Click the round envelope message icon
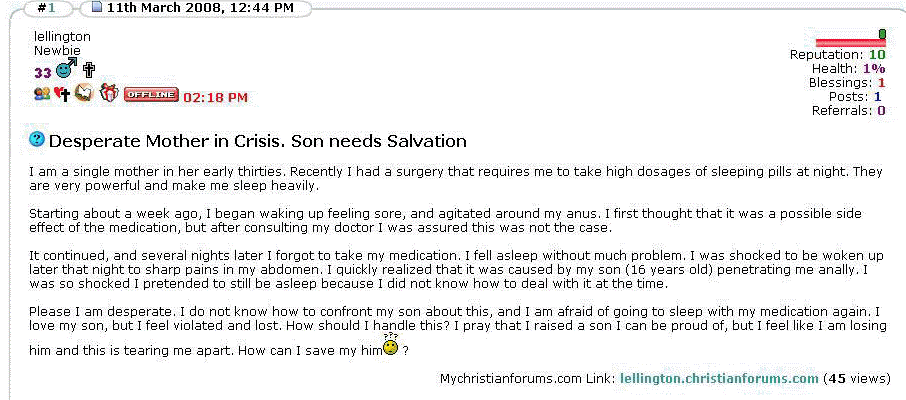 (x=84, y=93)
